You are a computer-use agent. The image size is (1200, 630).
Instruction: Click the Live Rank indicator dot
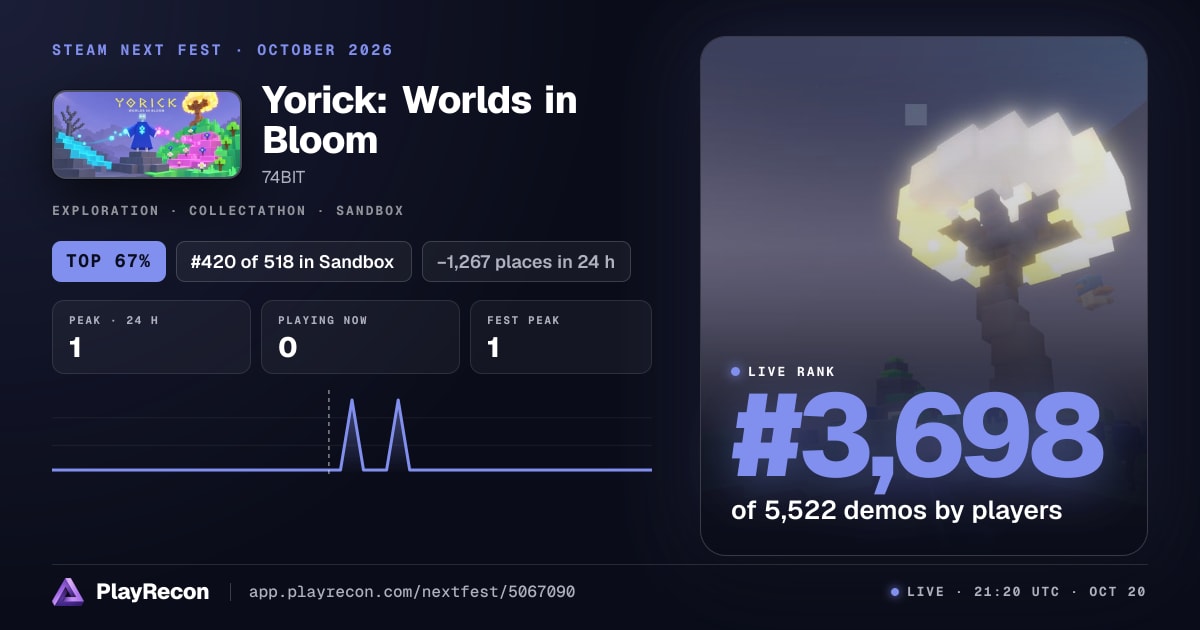click(736, 371)
